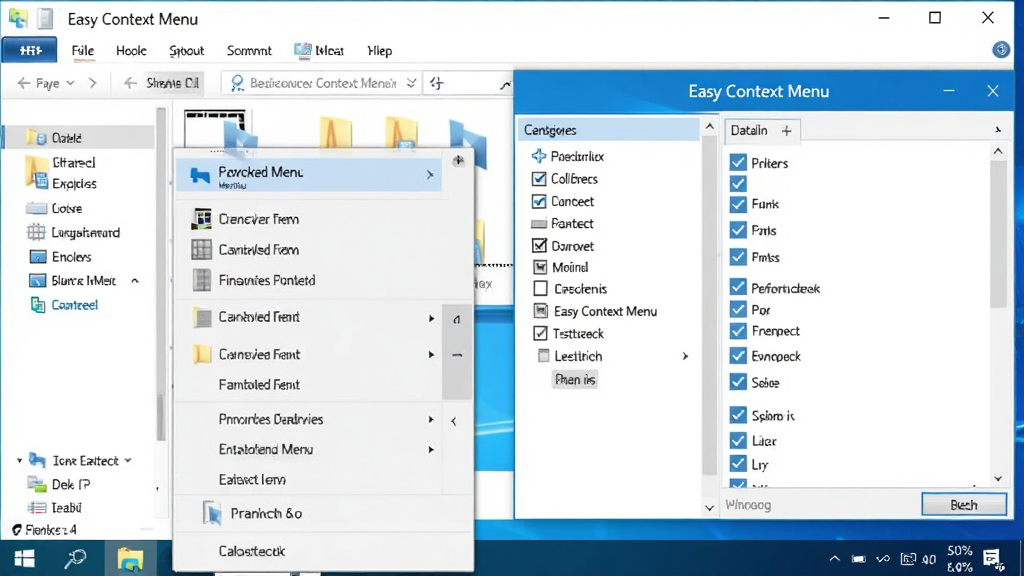Screen dimensions: 1024x576
Task: Click the Moinel category icon
Action: coord(540,267)
